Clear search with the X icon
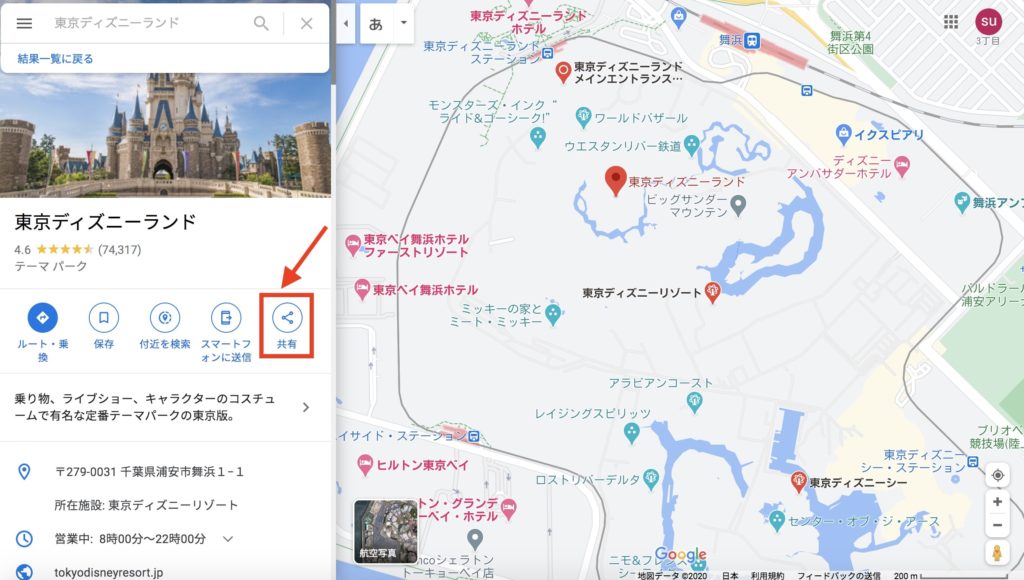Viewport: 1024px width, 580px height. tap(306, 24)
